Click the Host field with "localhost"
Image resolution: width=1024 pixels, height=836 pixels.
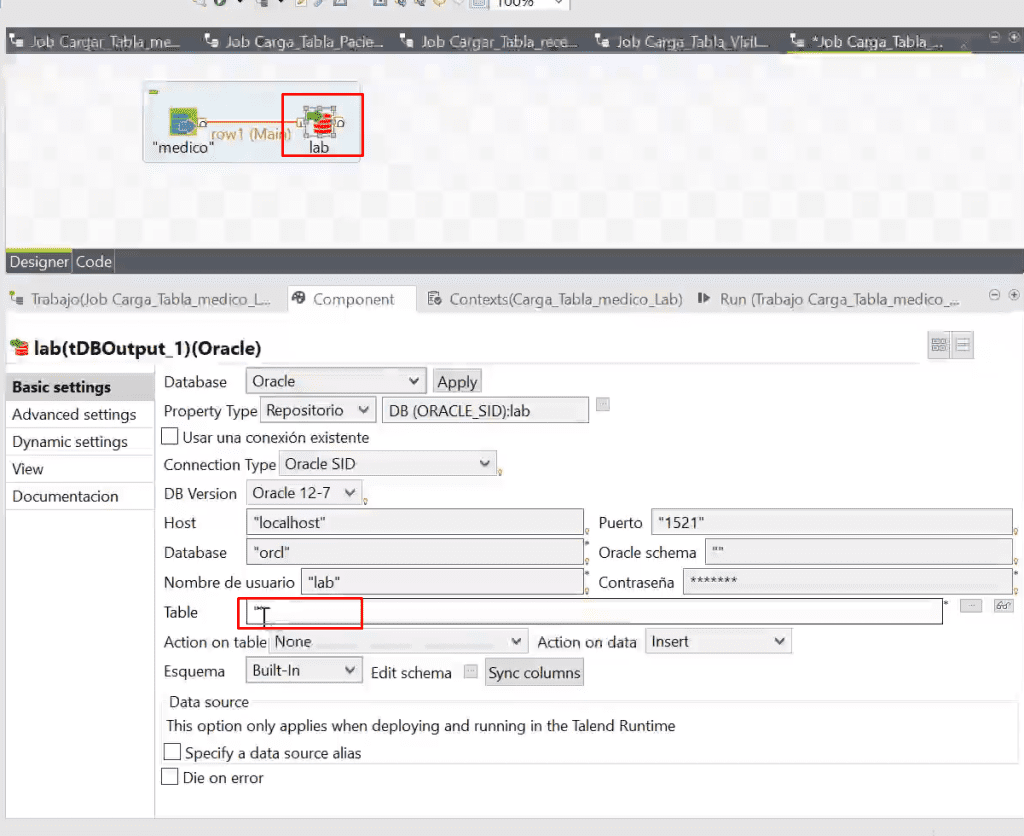(x=415, y=522)
